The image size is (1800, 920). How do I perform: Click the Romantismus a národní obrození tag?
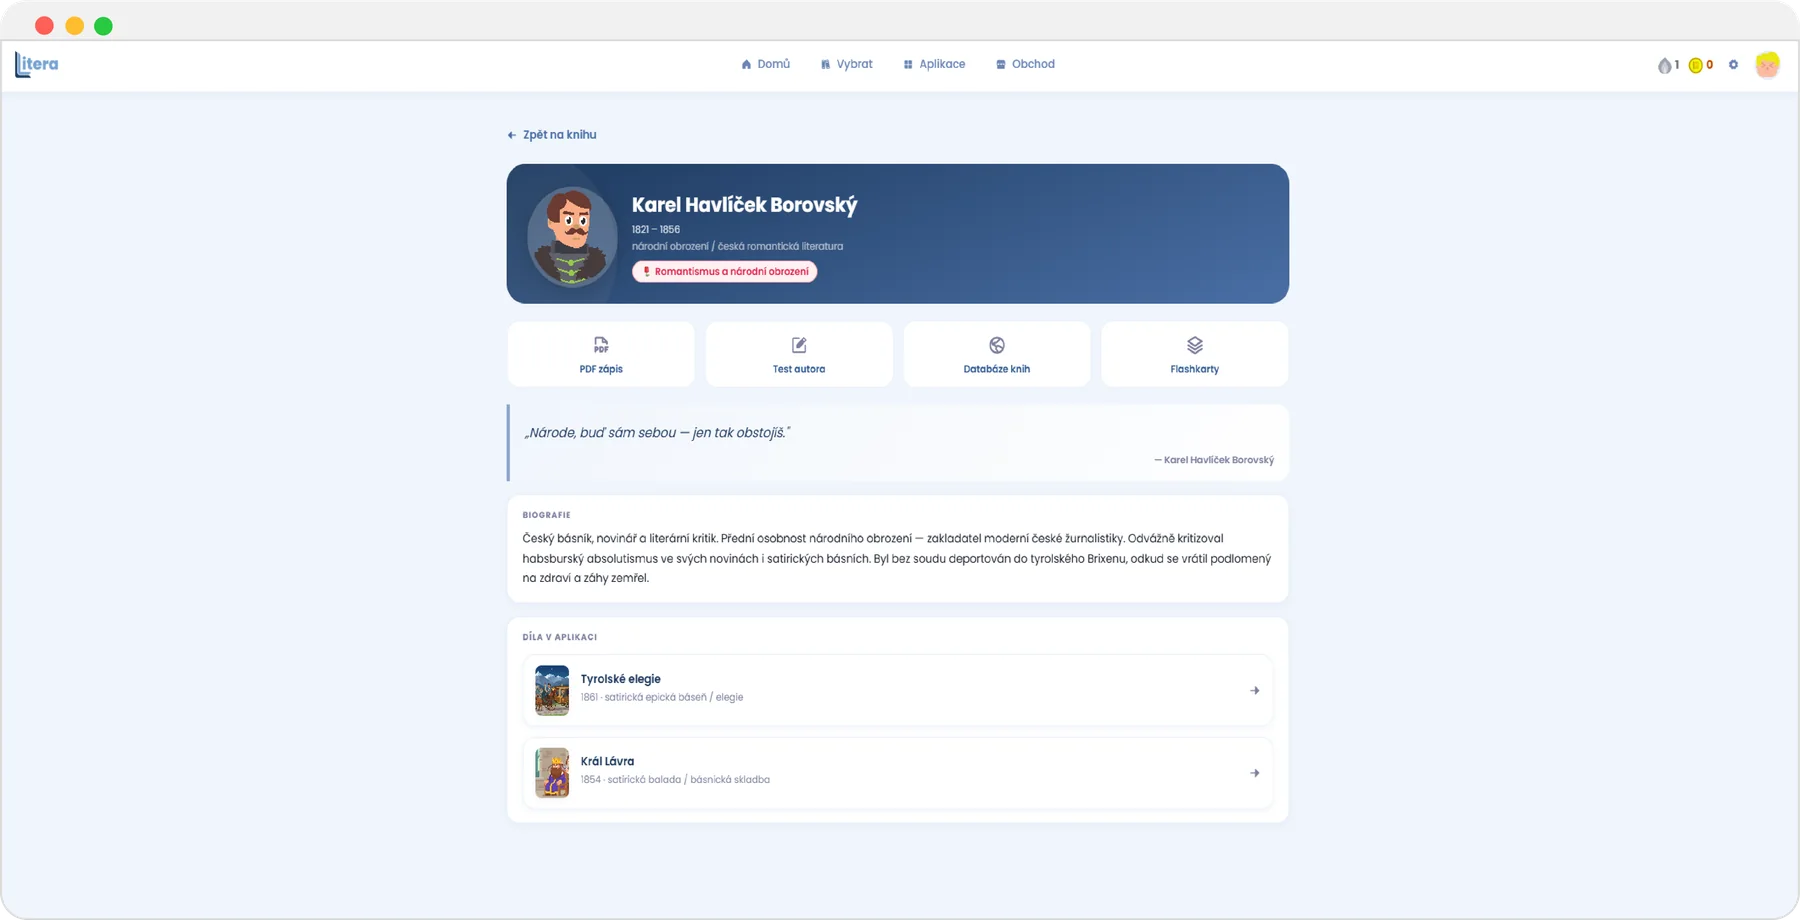pyautogui.click(x=725, y=272)
